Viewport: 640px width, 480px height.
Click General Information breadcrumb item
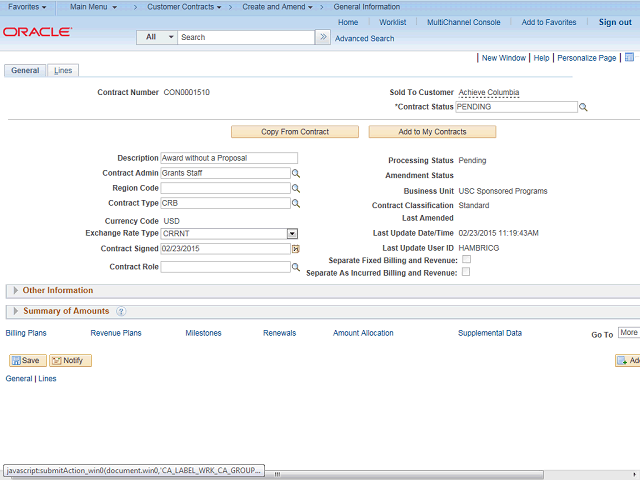[367, 7]
